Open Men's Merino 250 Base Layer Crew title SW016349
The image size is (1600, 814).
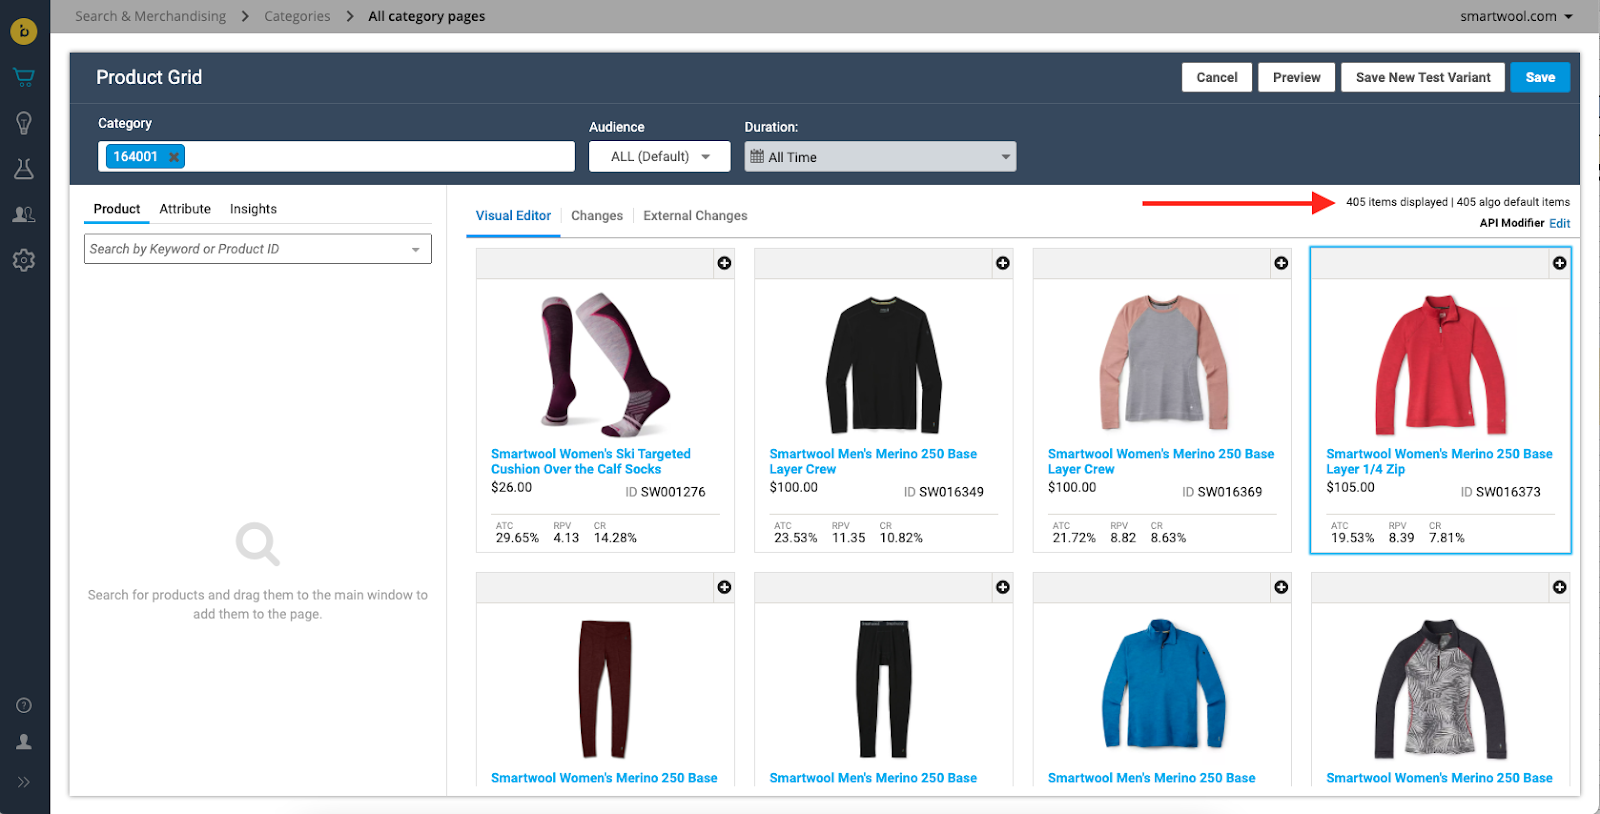[873, 461]
